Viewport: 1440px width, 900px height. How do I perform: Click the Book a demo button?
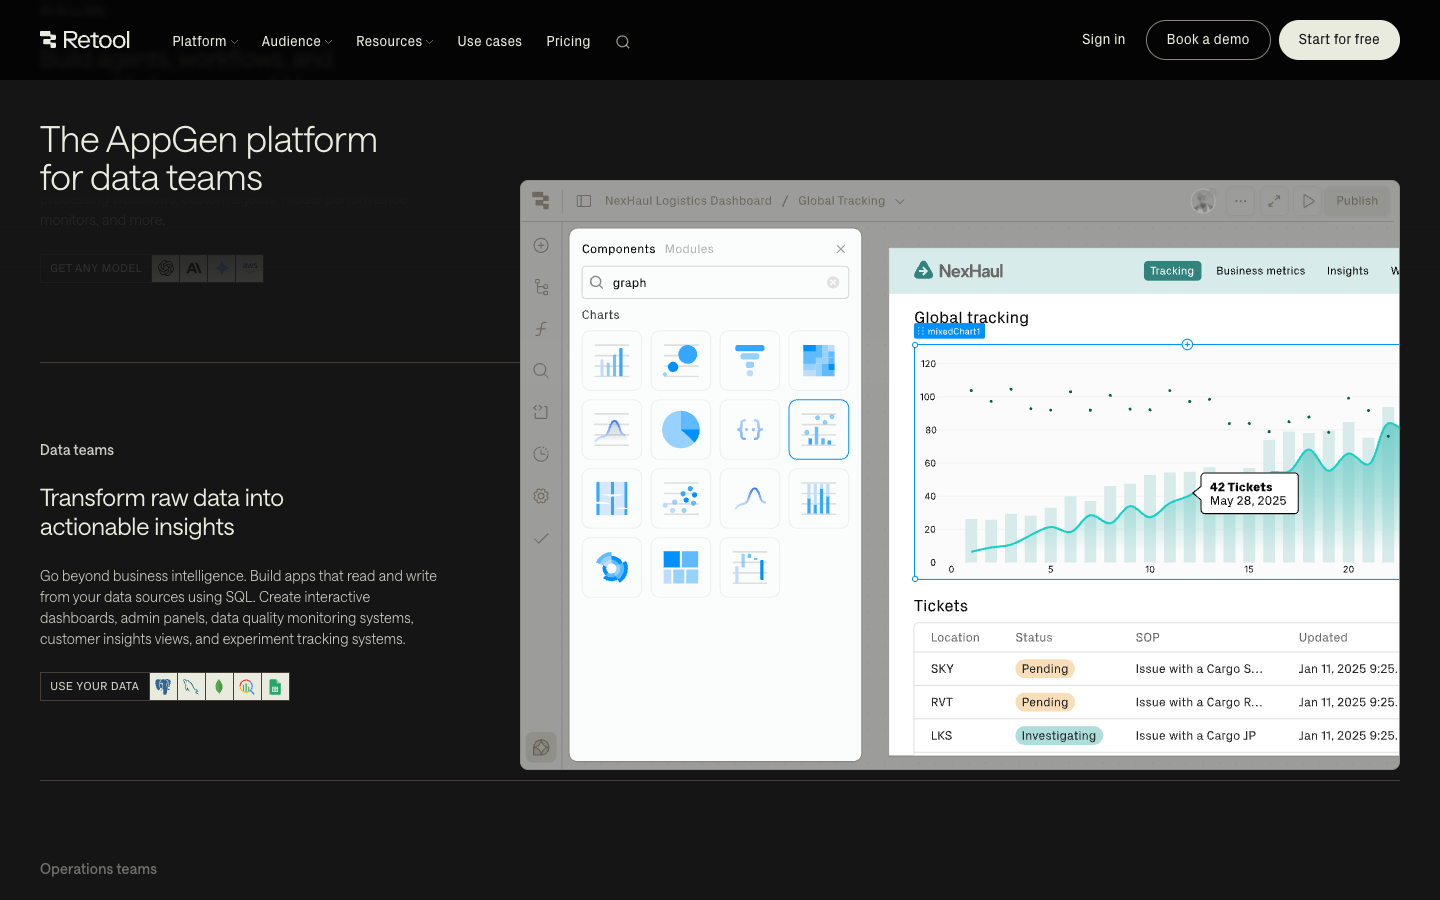1208,40
